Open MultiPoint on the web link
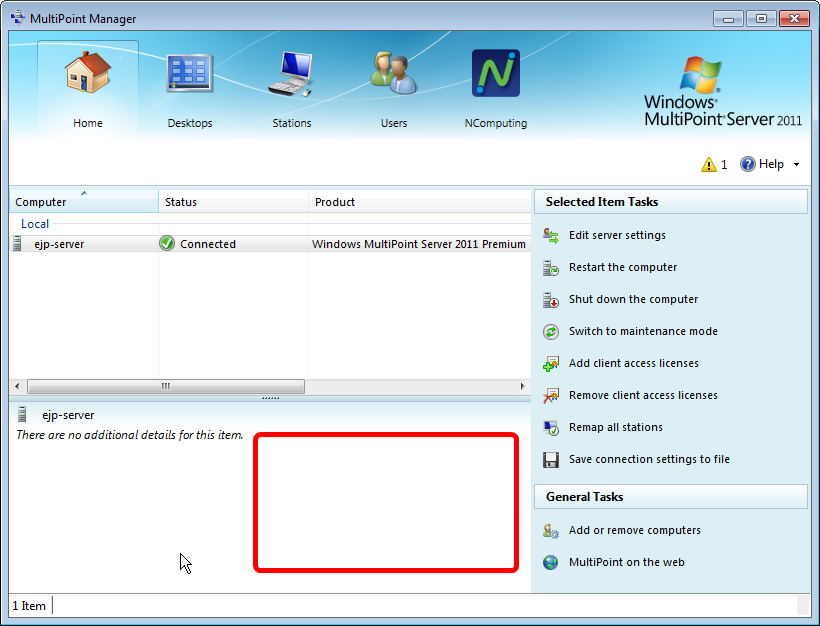The height and width of the screenshot is (626, 820). tap(627, 562)
